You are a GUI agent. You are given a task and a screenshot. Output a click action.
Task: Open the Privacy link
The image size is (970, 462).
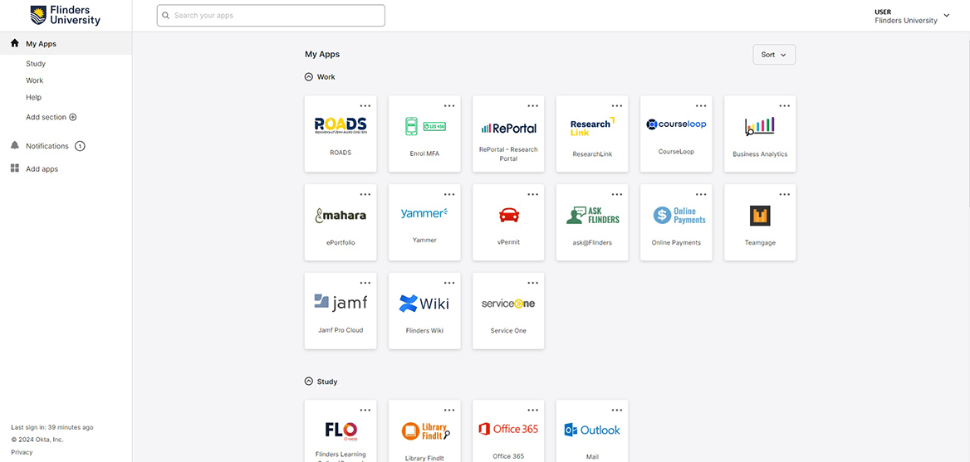[x=22, y=452]
